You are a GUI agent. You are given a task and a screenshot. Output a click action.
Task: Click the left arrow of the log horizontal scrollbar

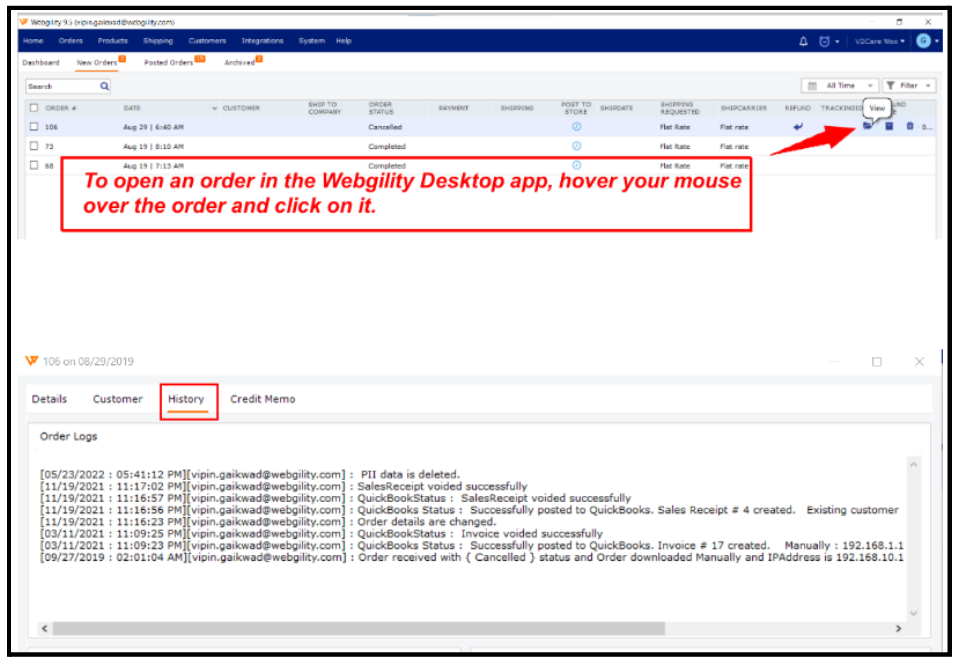coord(45,628)
